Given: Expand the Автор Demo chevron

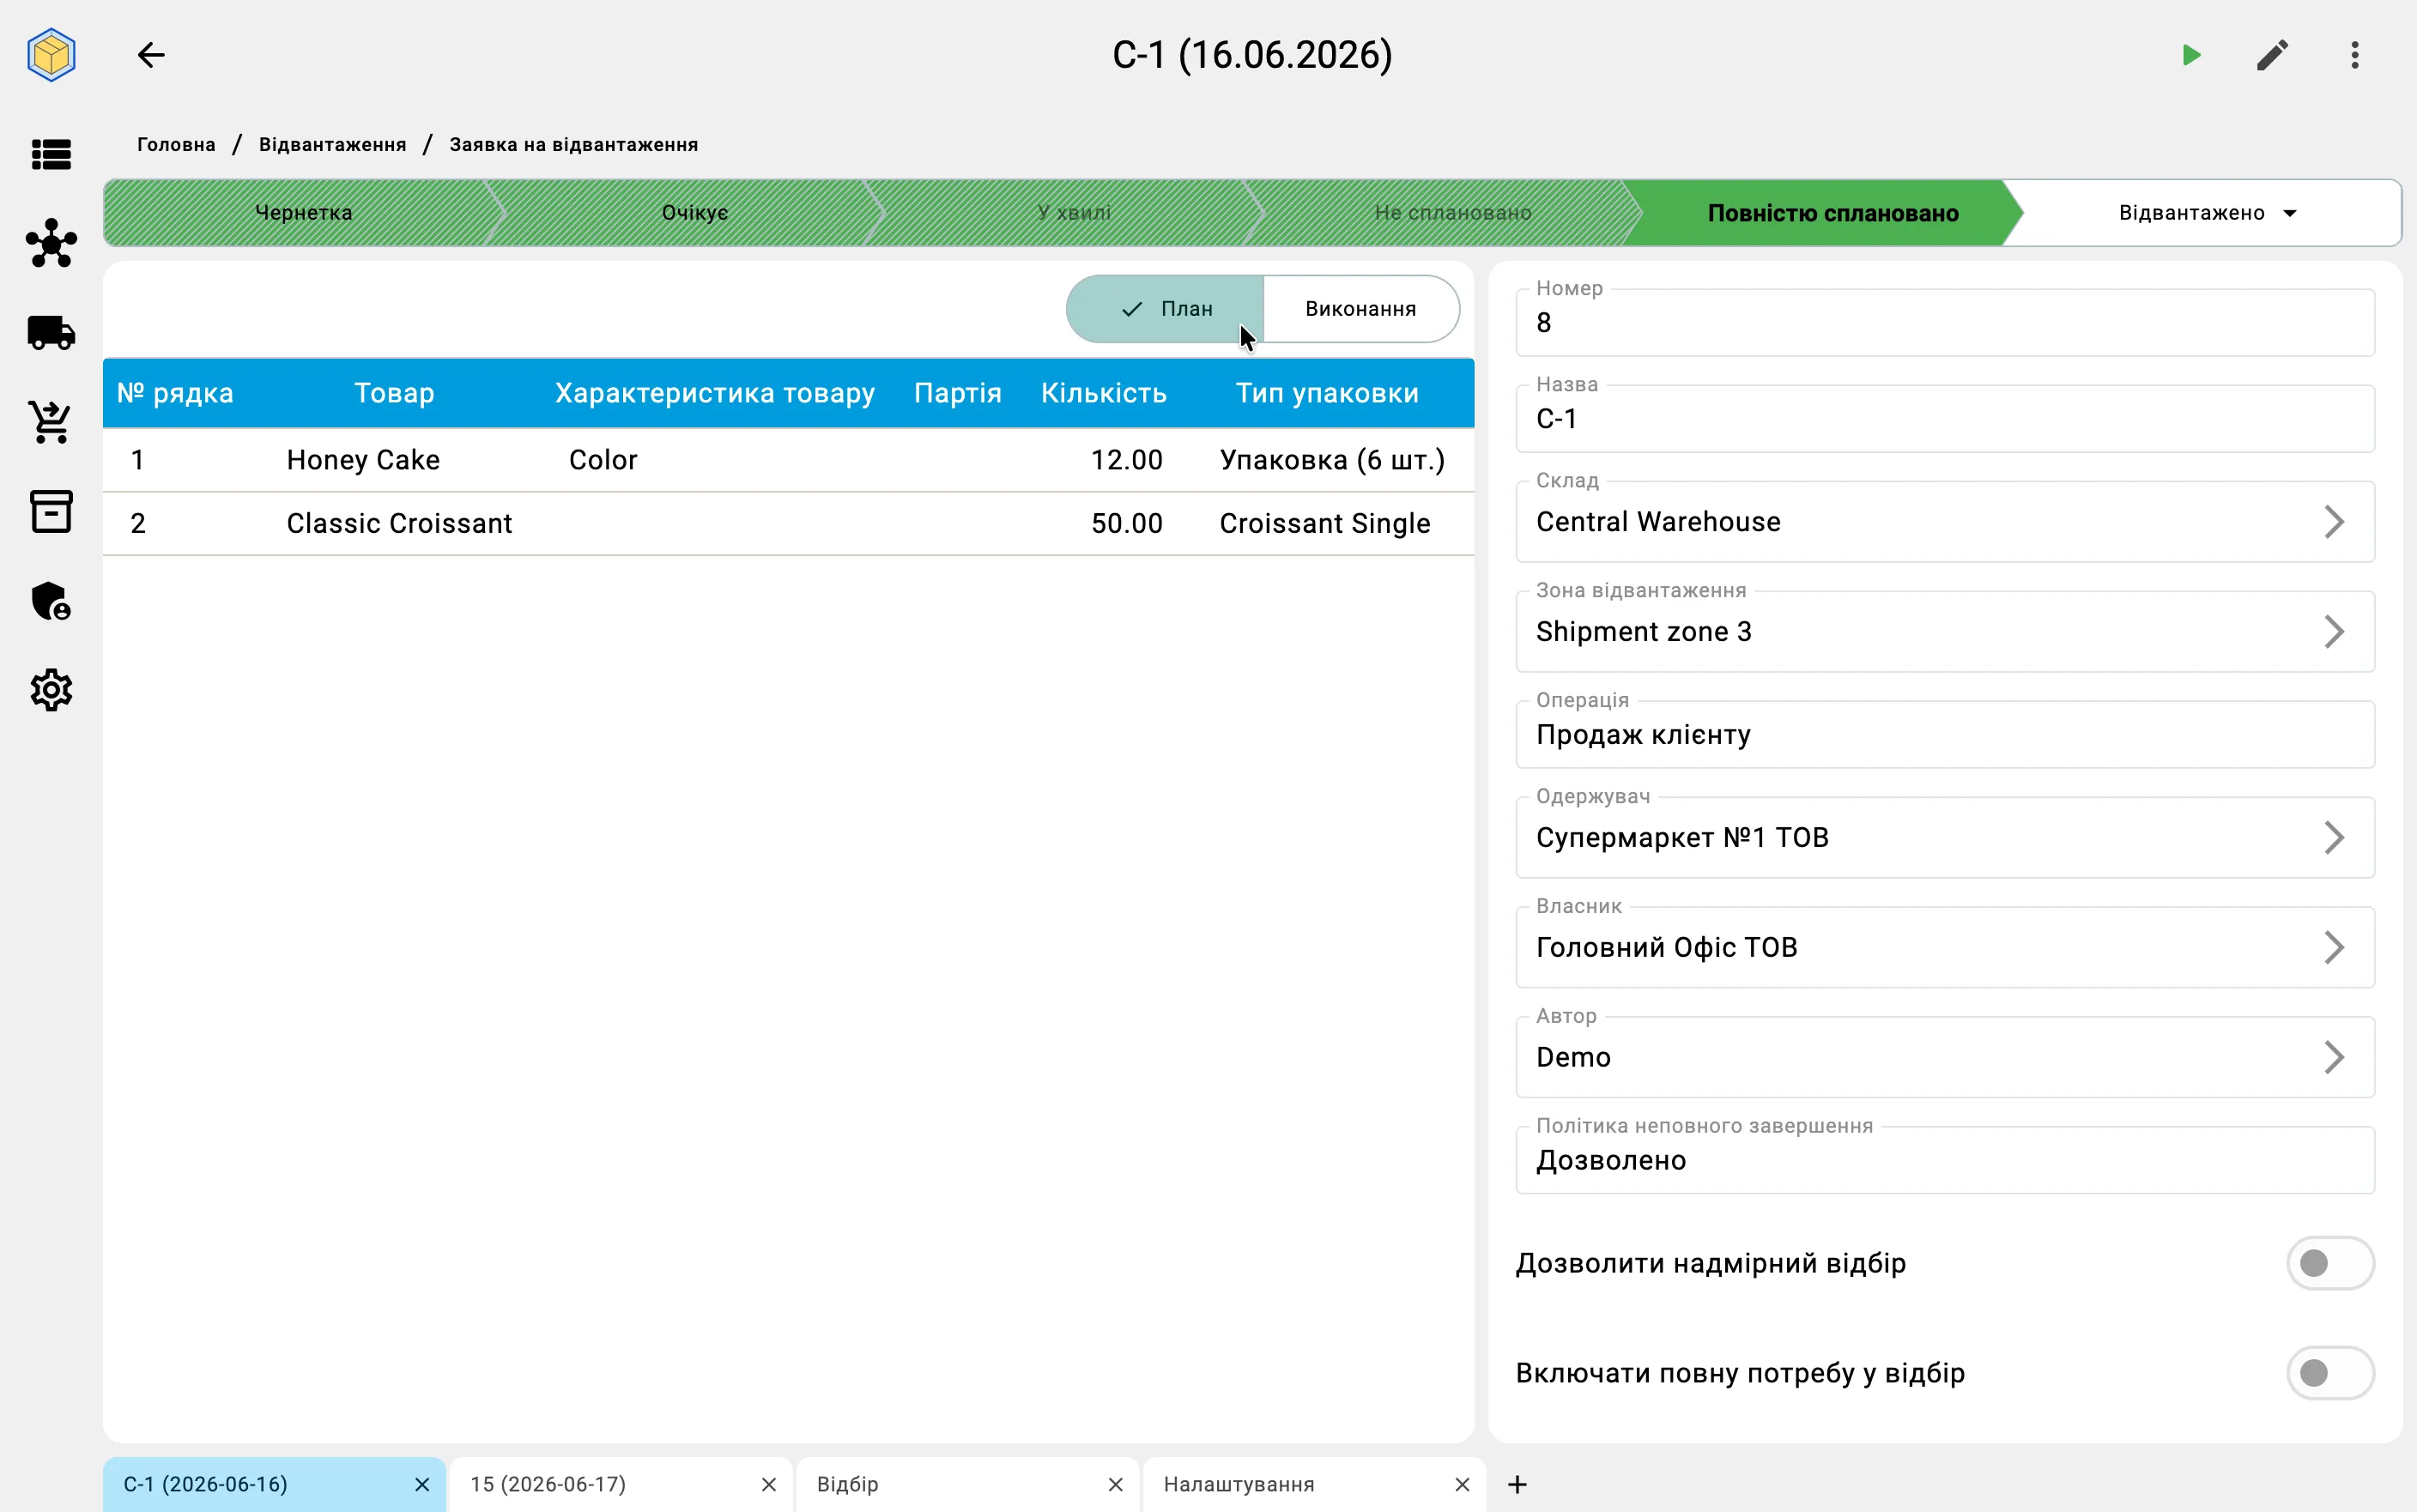Looking at the screenshot, I should tap(2334, 1058).
